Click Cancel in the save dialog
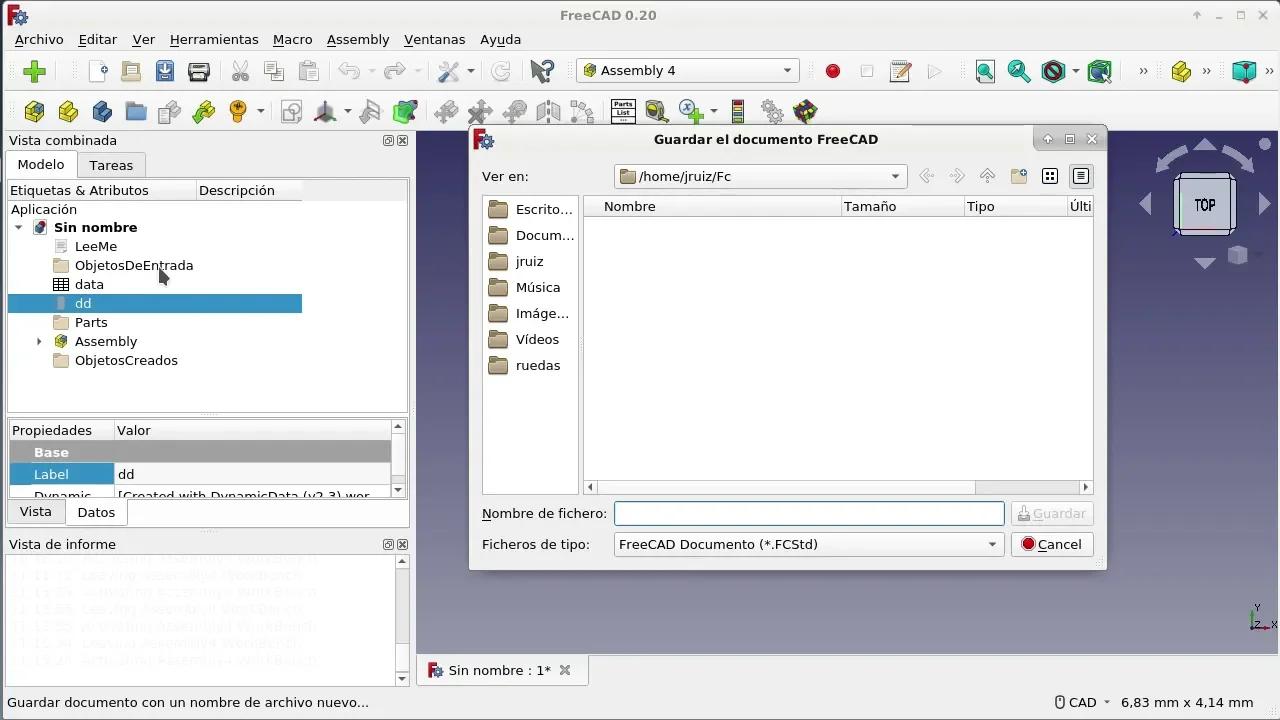This screenshot has height=720, width=1280. tap(1052, 544)
